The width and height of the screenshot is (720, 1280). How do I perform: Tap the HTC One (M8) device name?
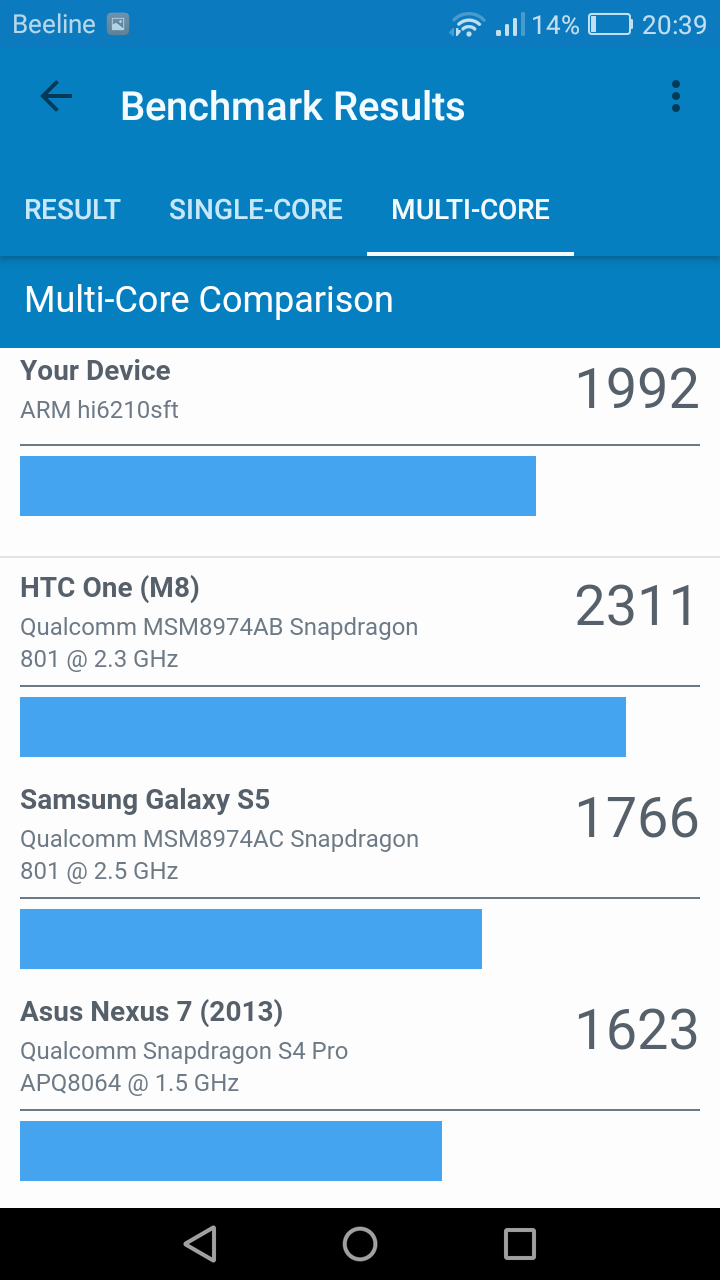(x=110, y=587)
